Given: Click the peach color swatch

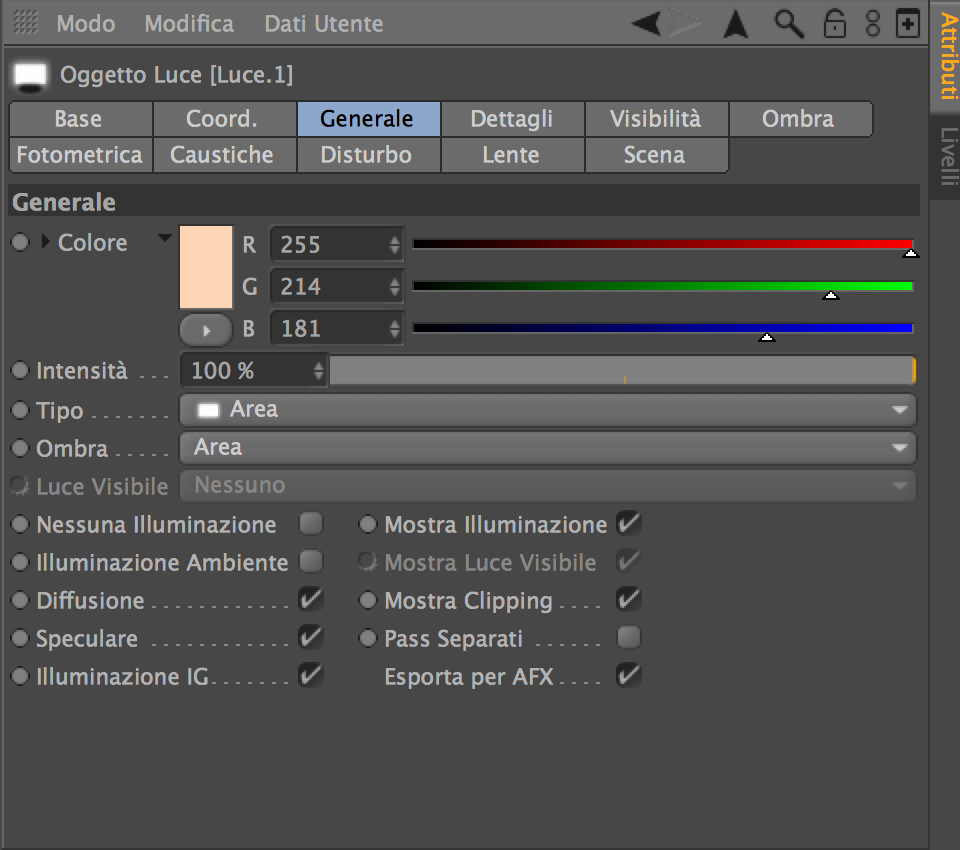Looking at the screenshot, I should coord(206,266).
